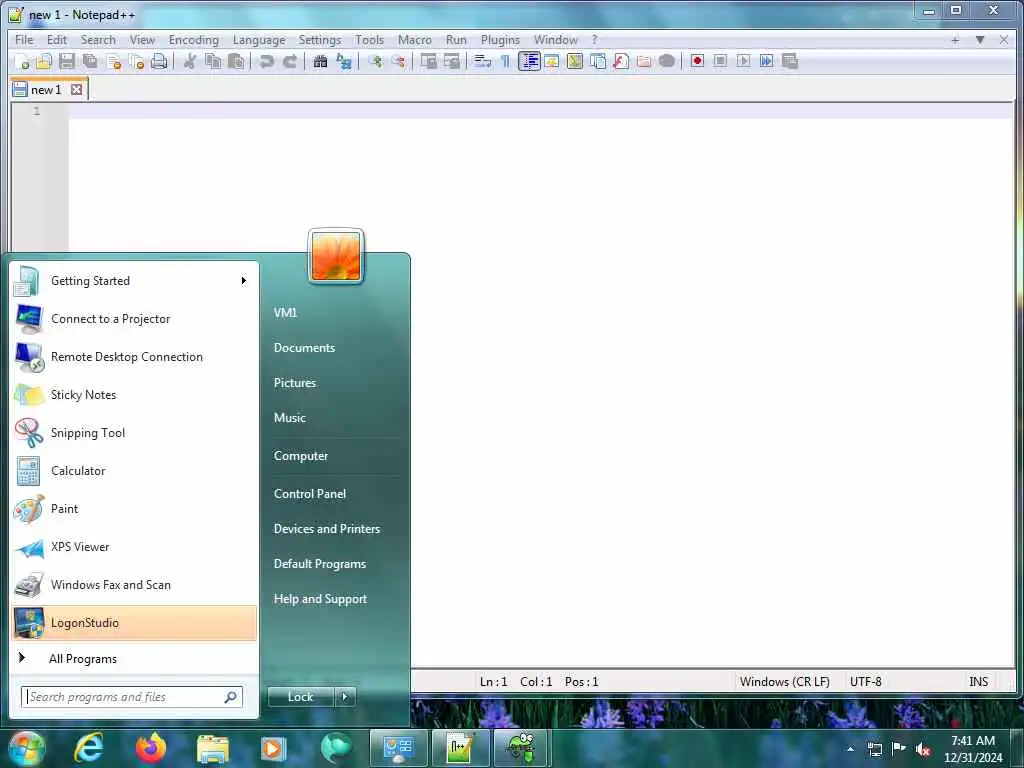Screen dimensions: 1024x768
Task: Click the user account flower picture
Action: click(x=336, y=257)
